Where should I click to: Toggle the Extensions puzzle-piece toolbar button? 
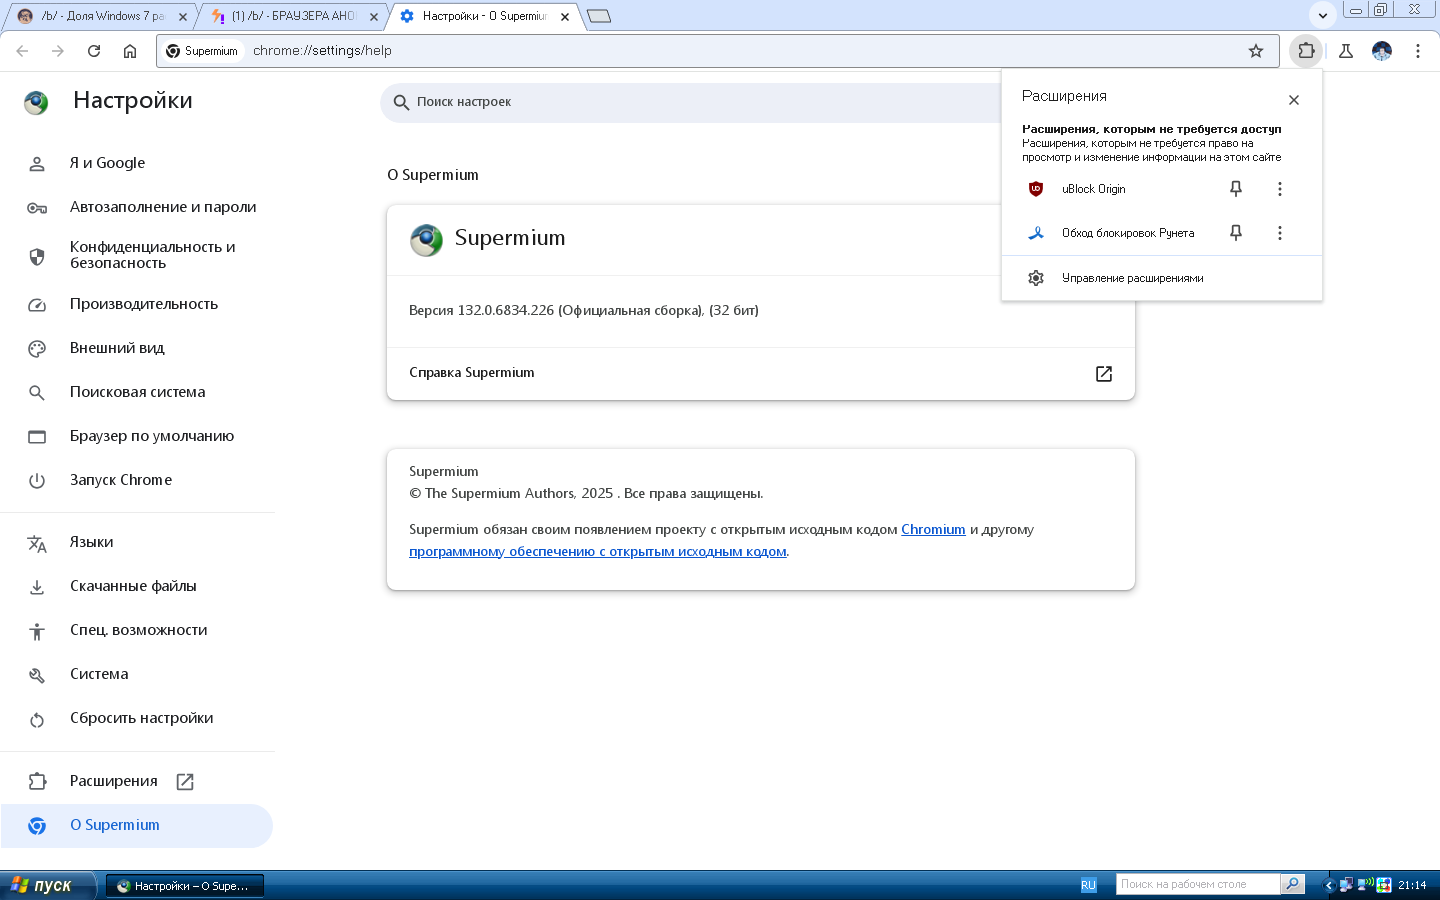tap(1306, 51)
